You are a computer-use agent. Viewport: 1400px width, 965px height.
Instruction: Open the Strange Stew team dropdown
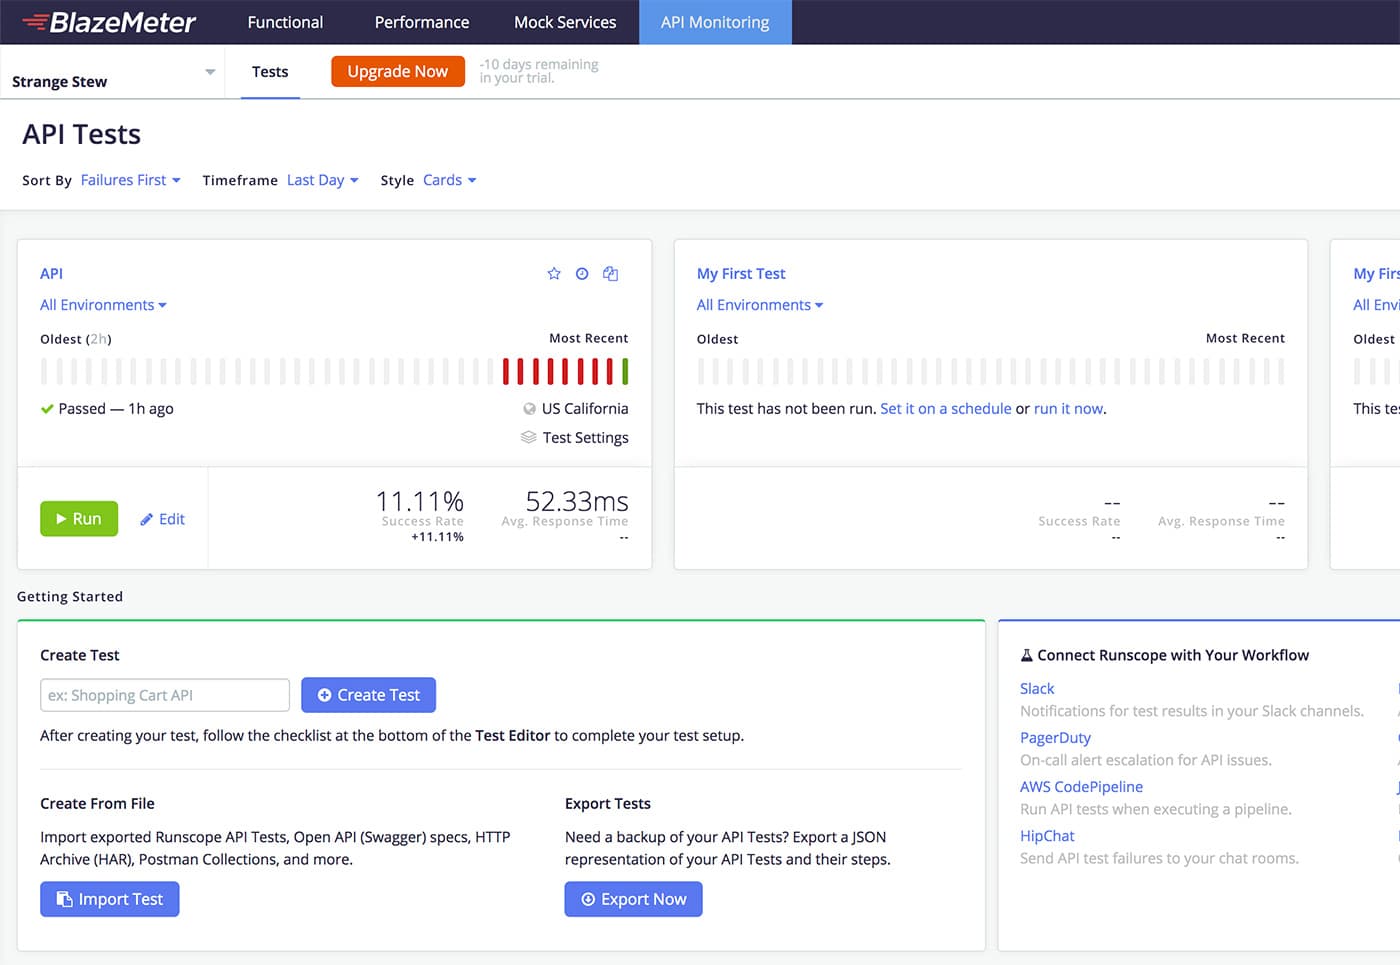coord(113,74)
